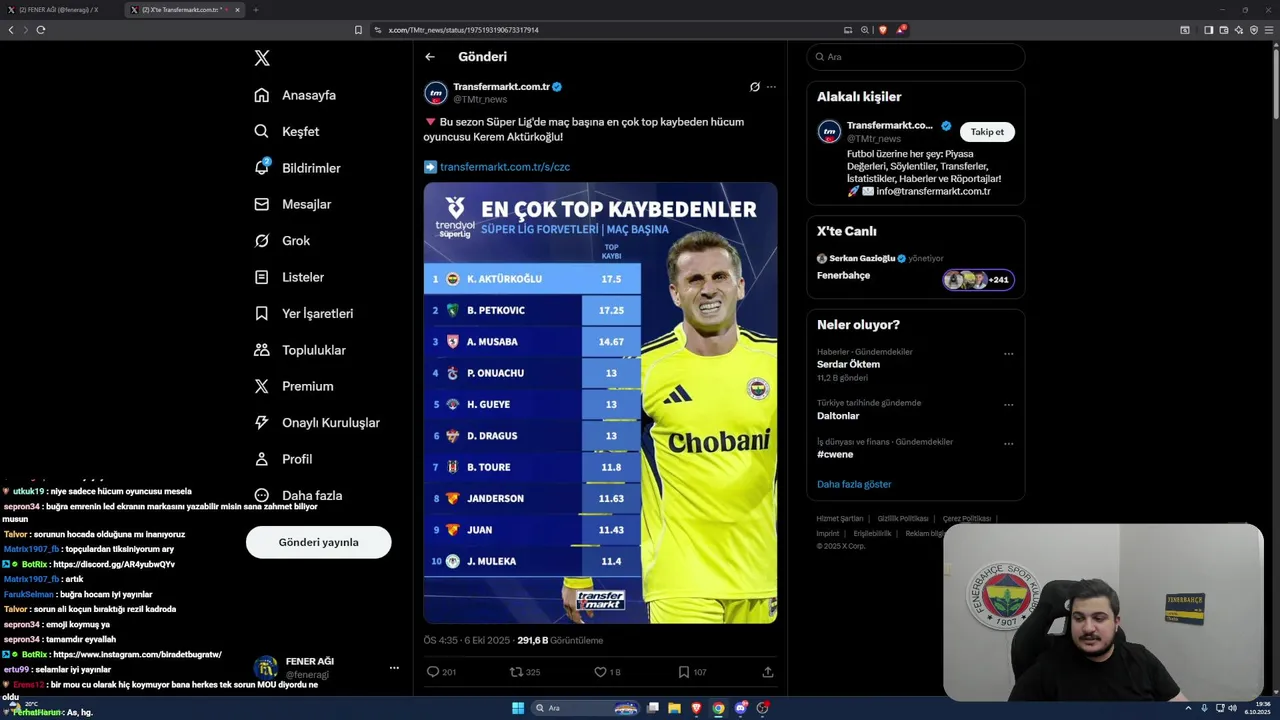Click the Takip et follow button

point(987,132)
